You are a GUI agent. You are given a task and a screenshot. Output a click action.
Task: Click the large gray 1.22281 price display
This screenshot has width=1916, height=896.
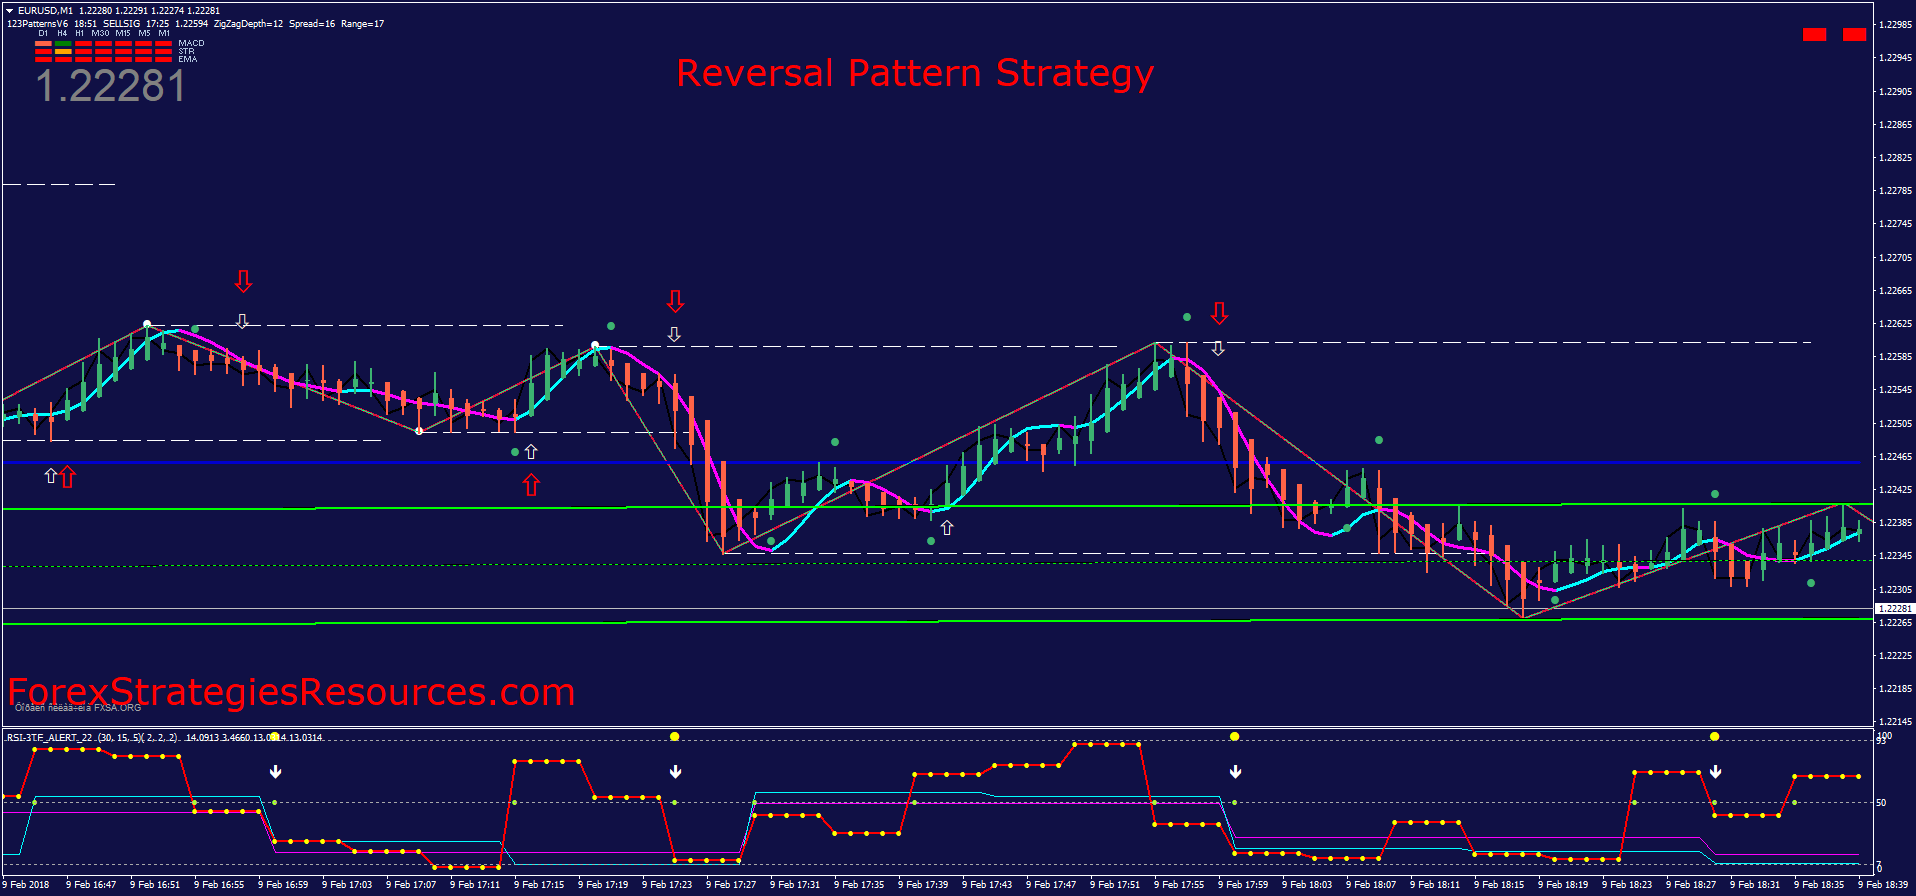pyautogui.click(x=111, y=86)
